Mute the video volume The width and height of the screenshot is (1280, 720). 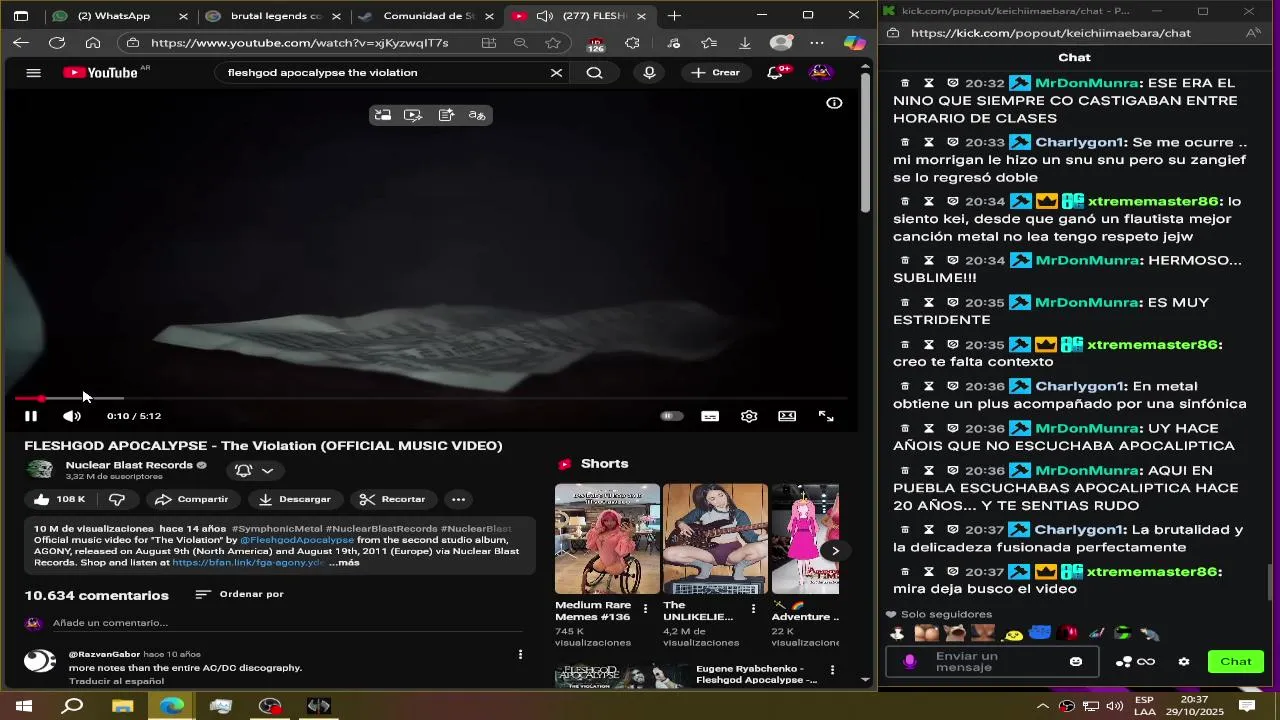point(71,416)
